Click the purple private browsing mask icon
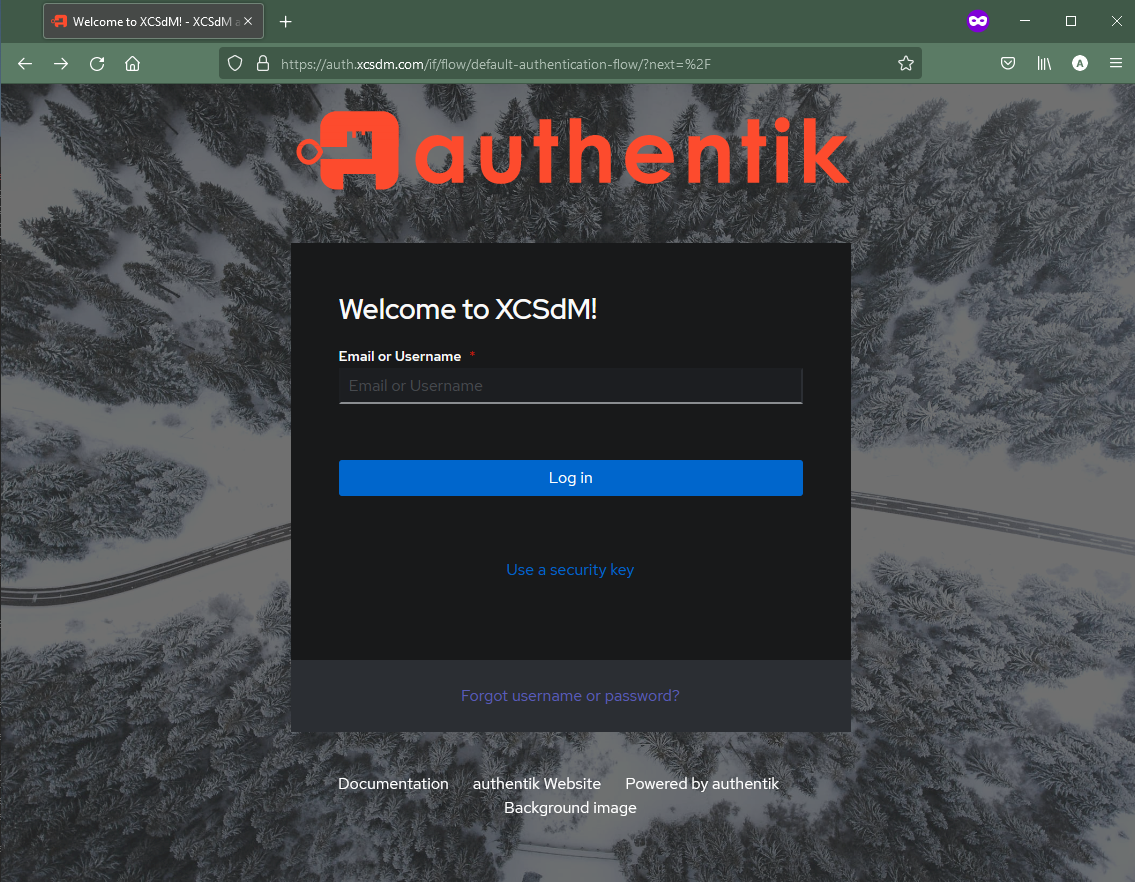 tap(978, 21)
